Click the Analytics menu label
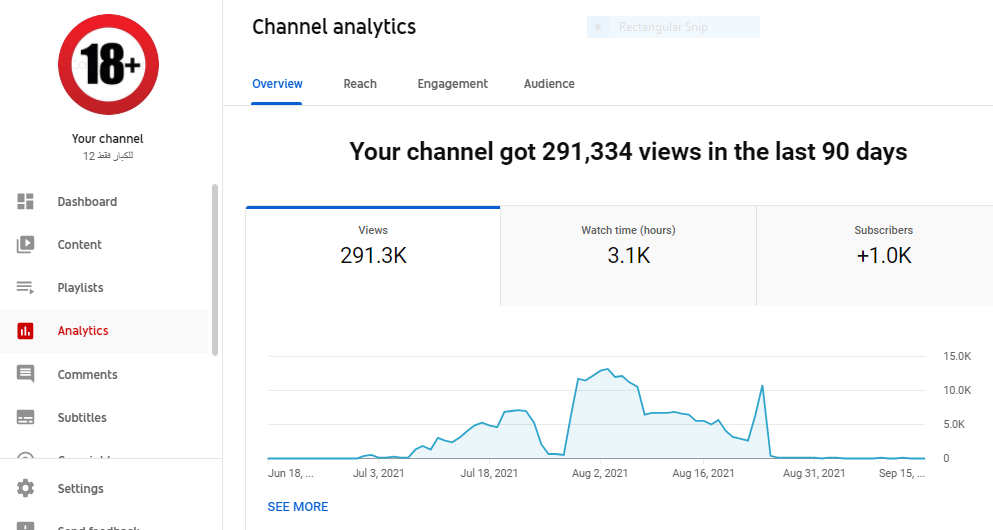The height and width of the screenshot is (530, 993). (x=83, y=331)
